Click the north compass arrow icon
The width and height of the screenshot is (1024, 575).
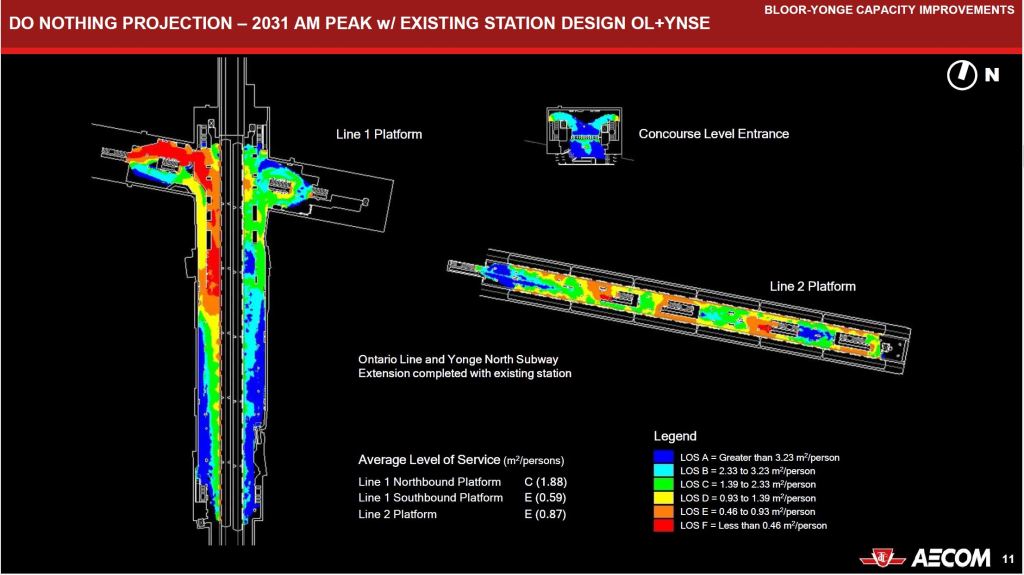tap(961, 75)
